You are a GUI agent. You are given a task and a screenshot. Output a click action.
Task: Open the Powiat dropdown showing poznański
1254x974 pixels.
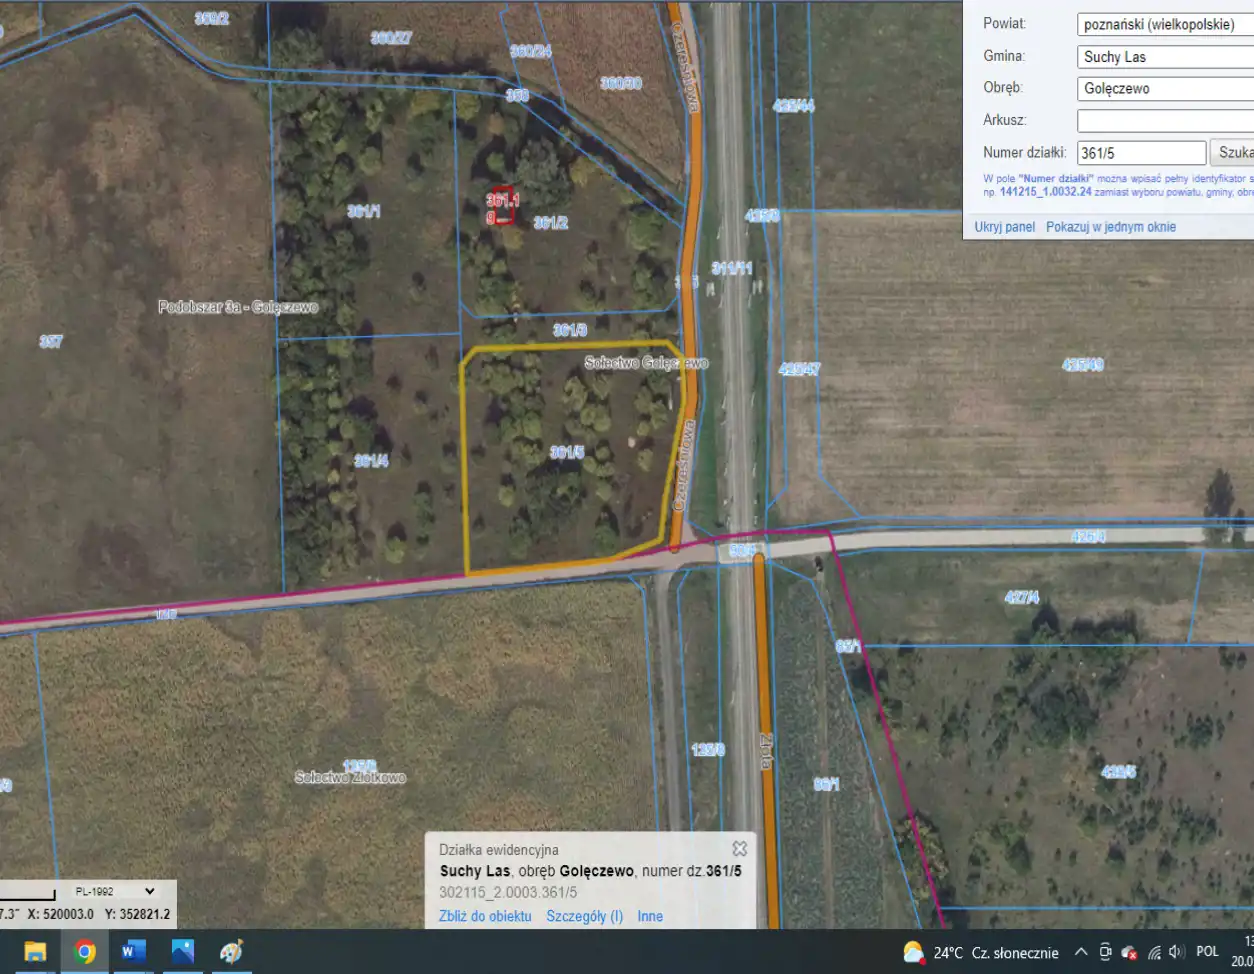tap(1165, 25)
